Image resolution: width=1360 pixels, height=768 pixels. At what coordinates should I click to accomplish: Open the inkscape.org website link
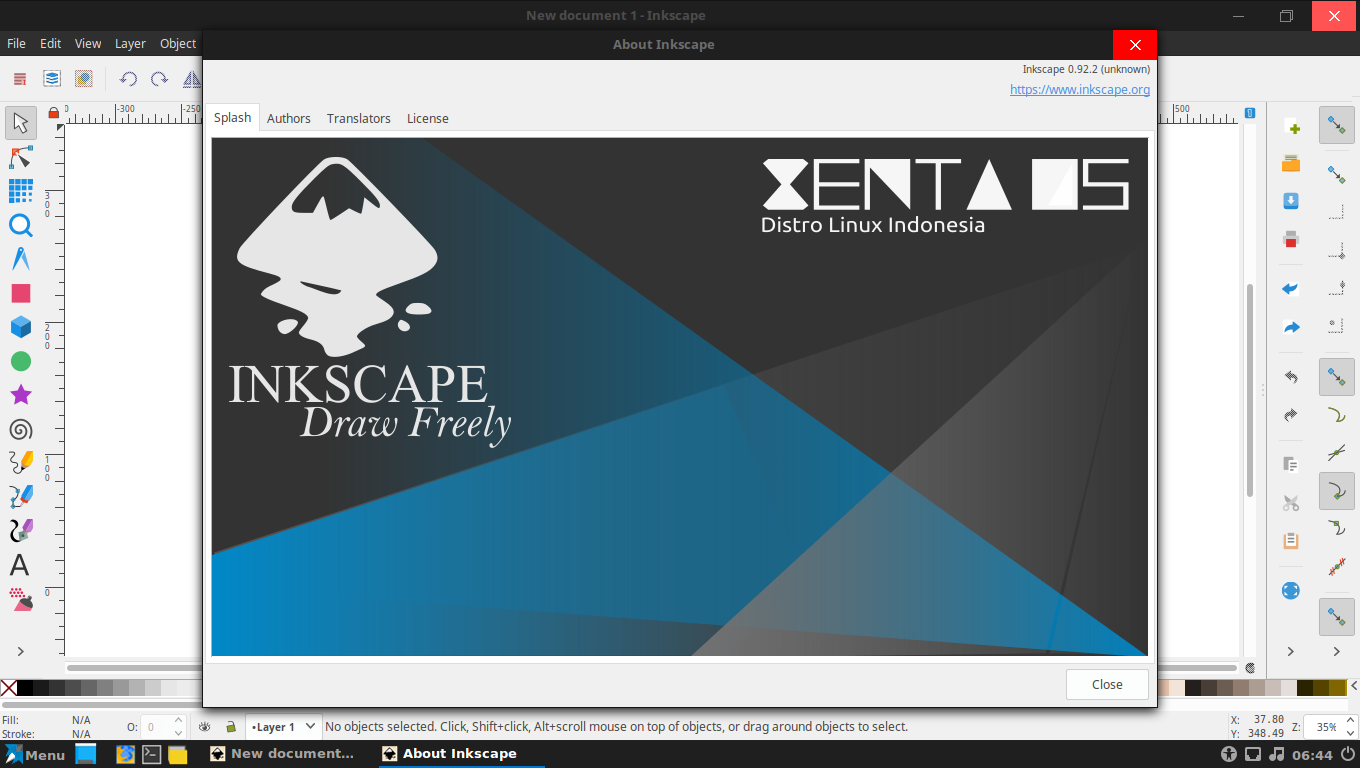(1080, 89)
